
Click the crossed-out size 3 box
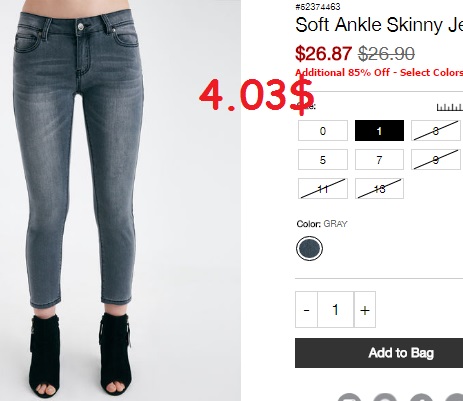pos(436,131)
